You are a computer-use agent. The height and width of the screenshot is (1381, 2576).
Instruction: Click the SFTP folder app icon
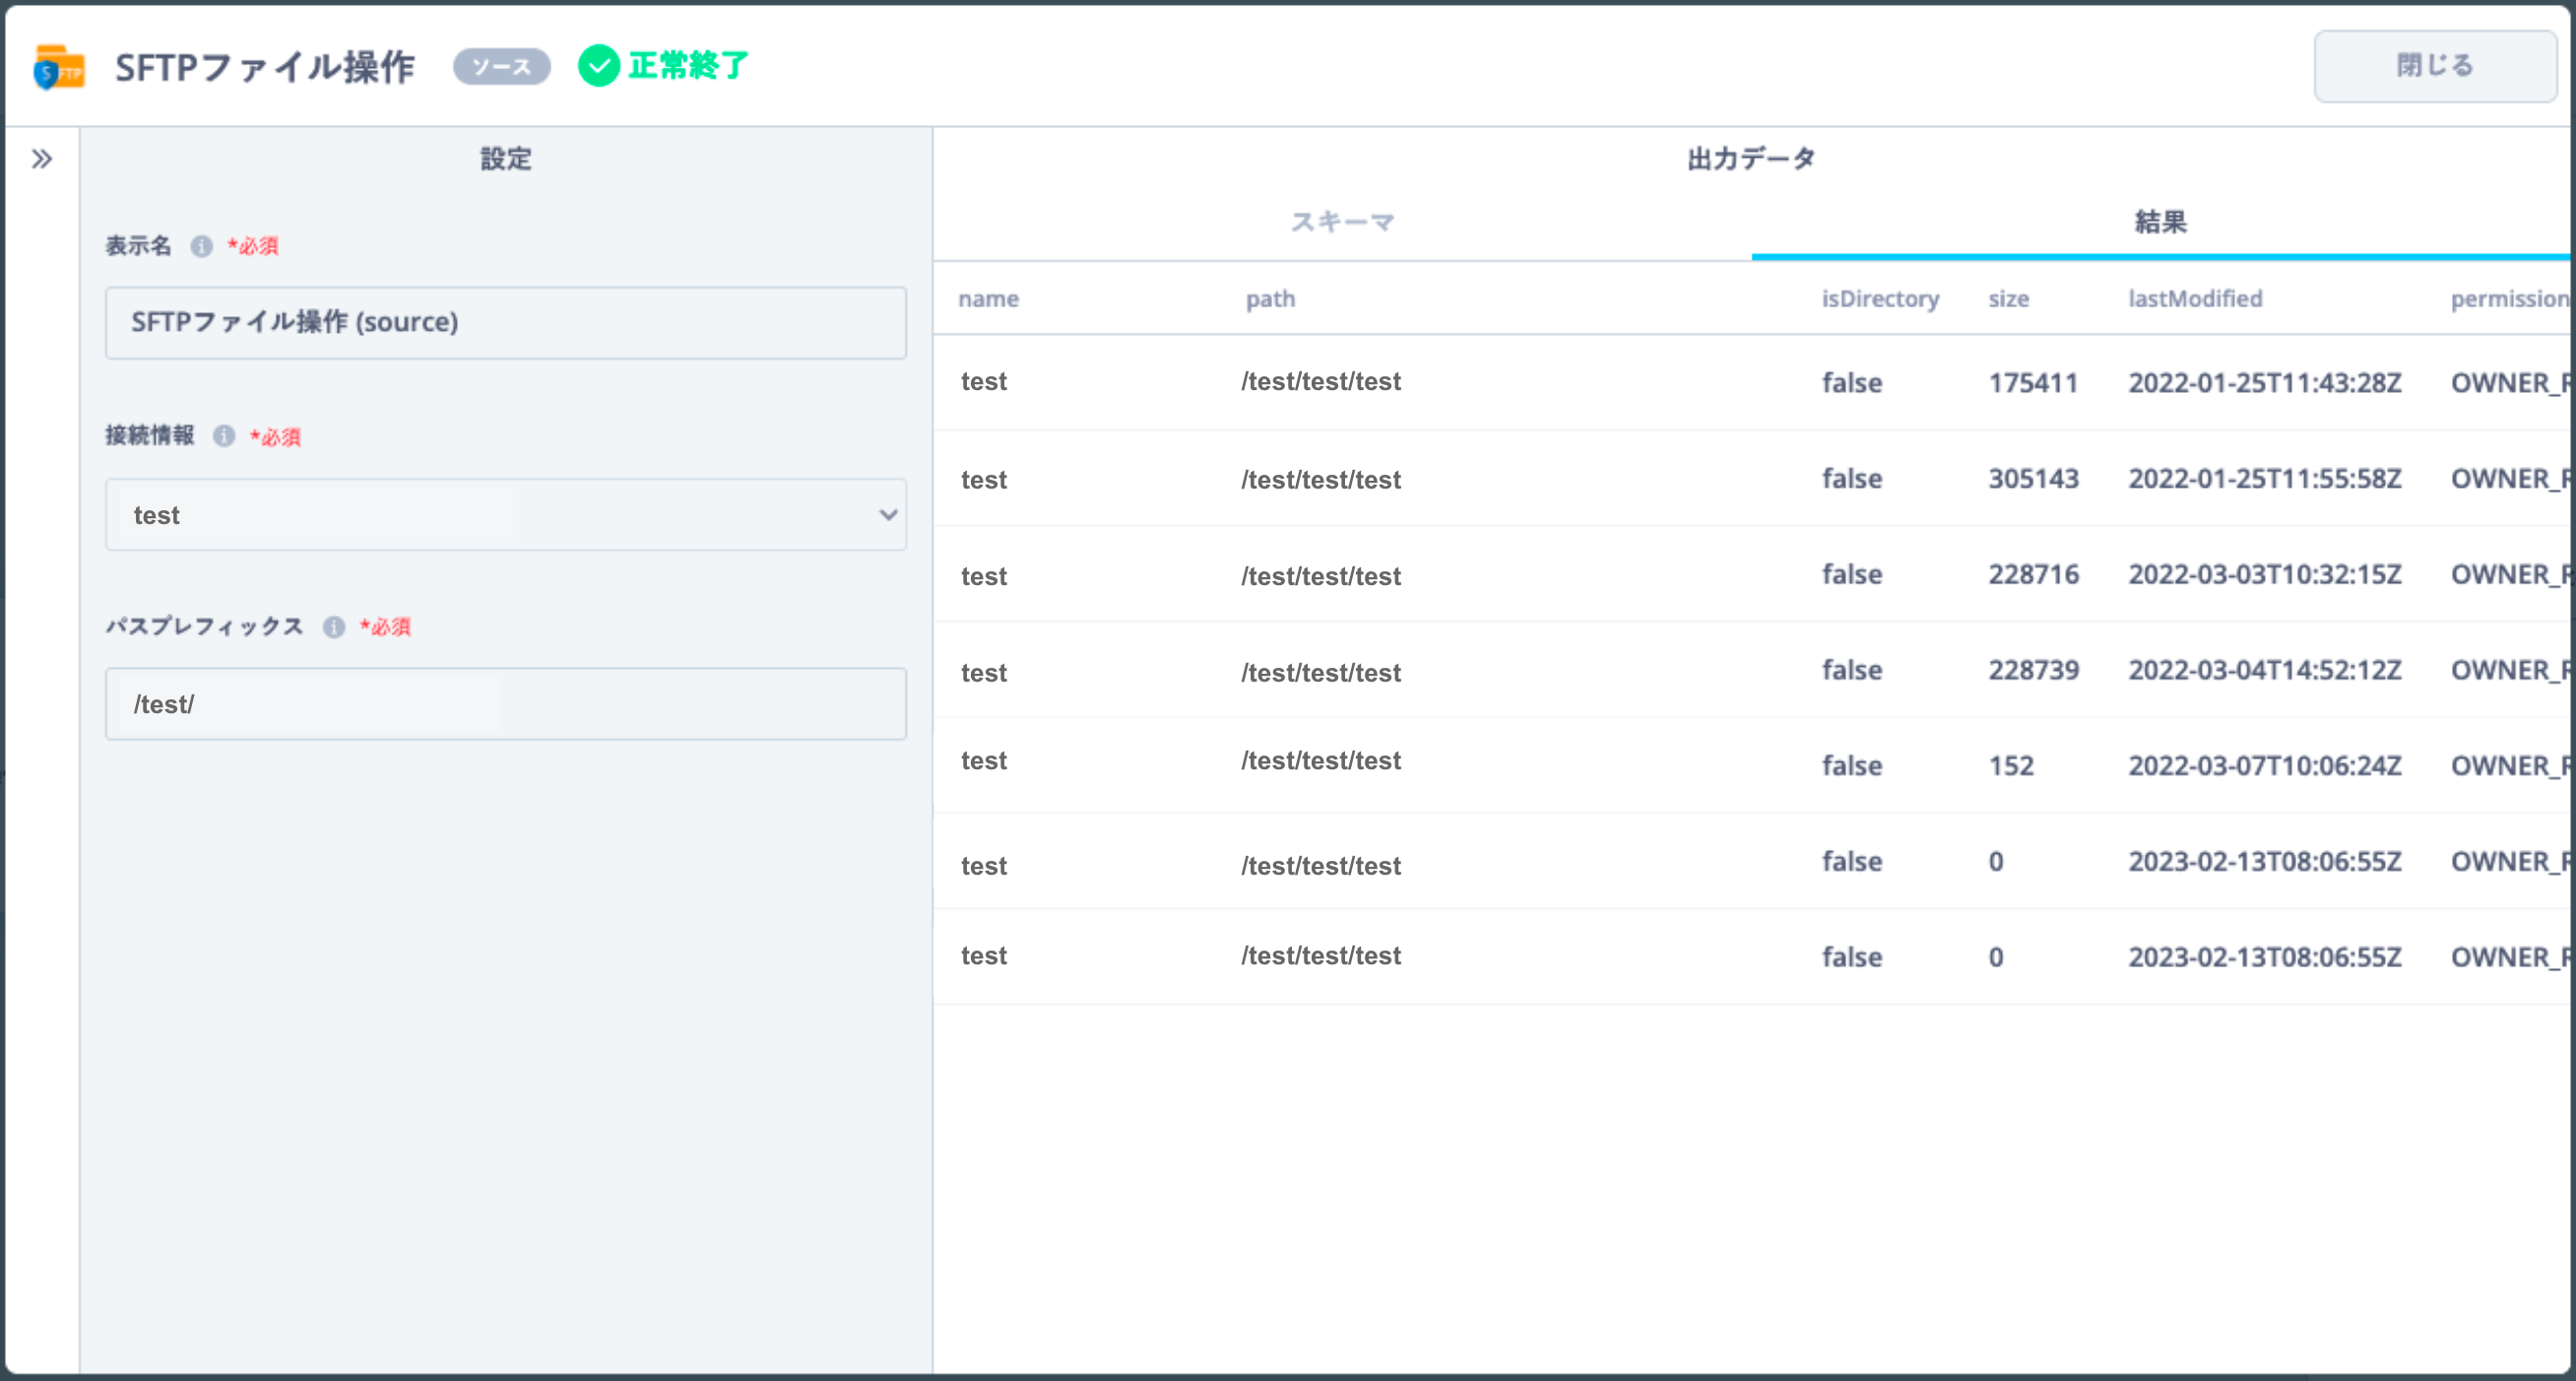tap(59, 68)
